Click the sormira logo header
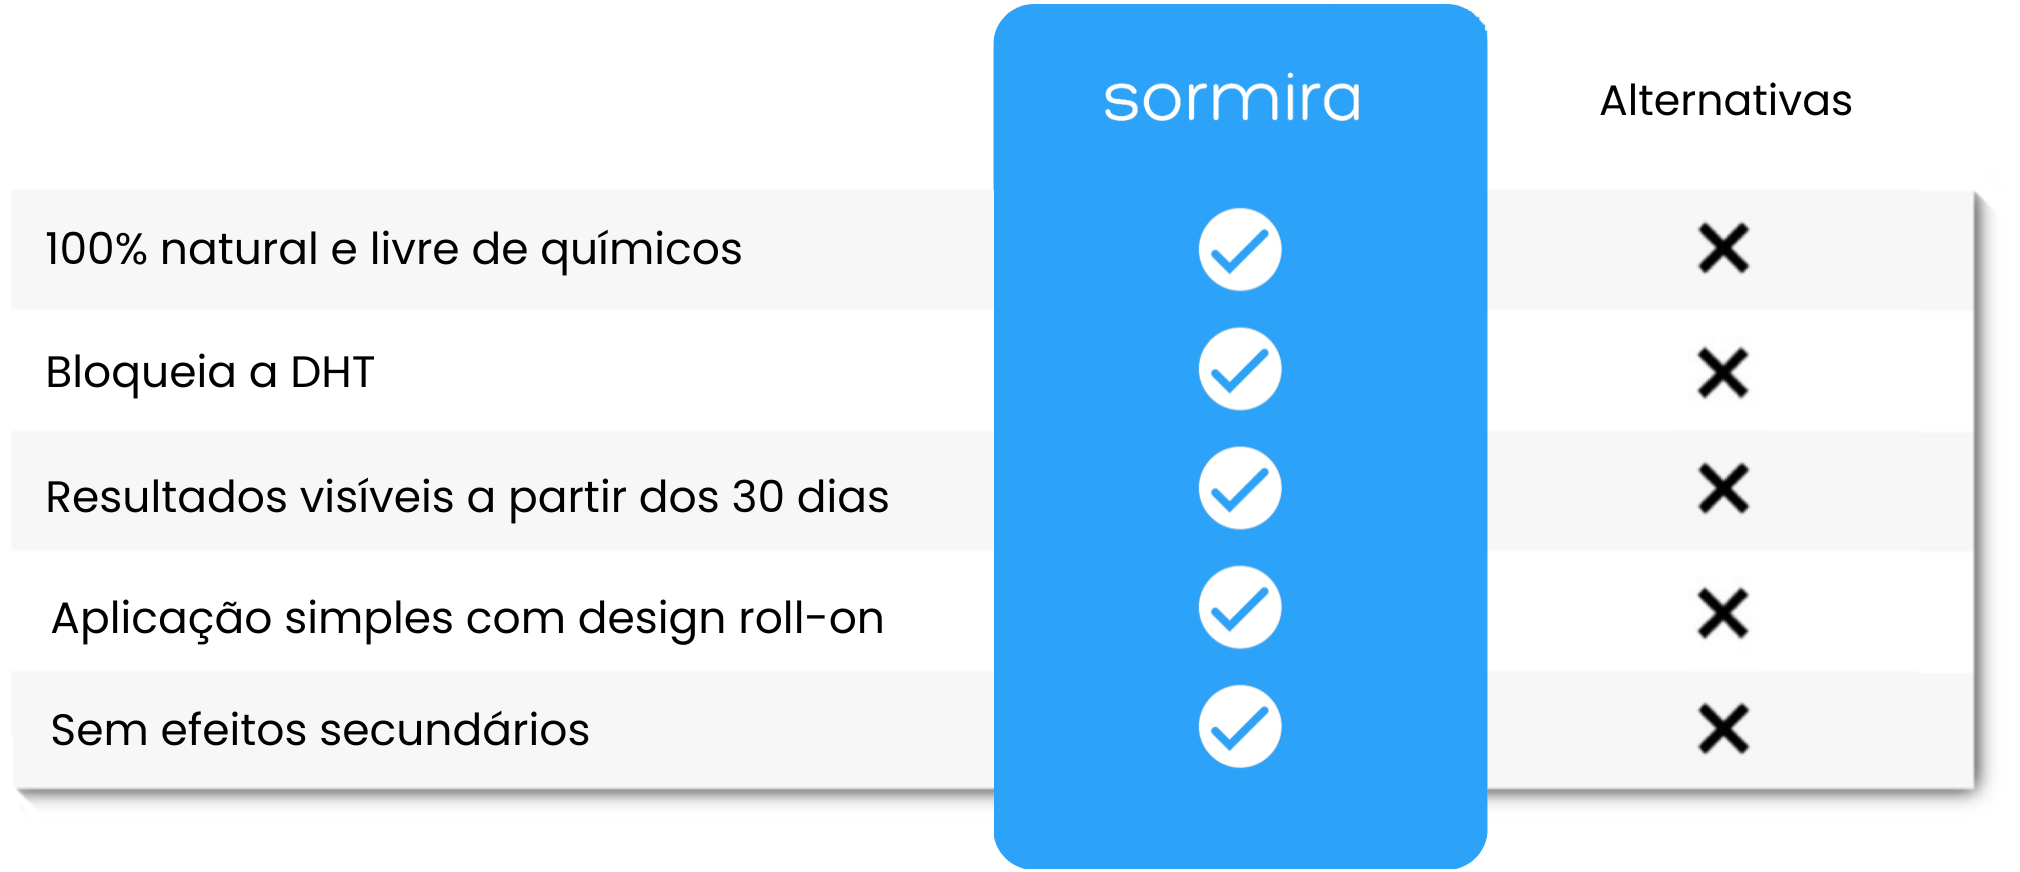 point(1232,99)
